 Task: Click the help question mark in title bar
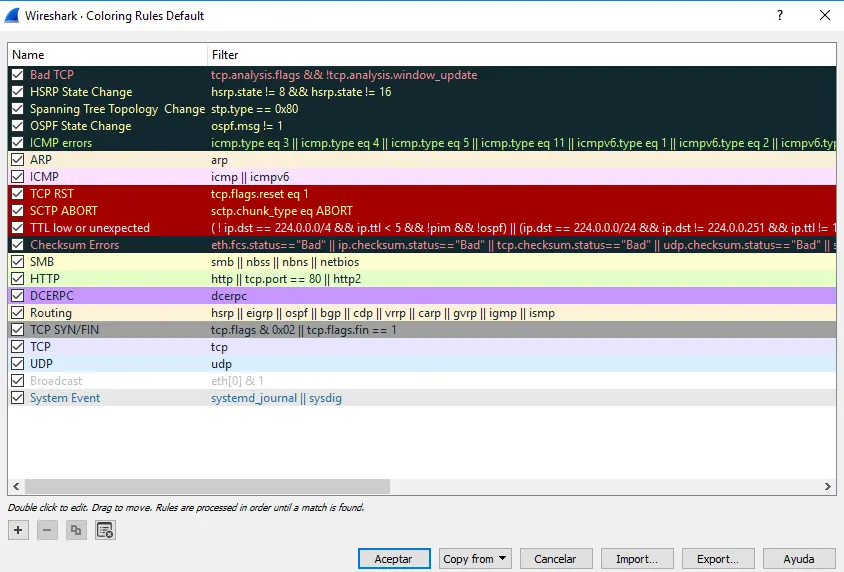780,15
